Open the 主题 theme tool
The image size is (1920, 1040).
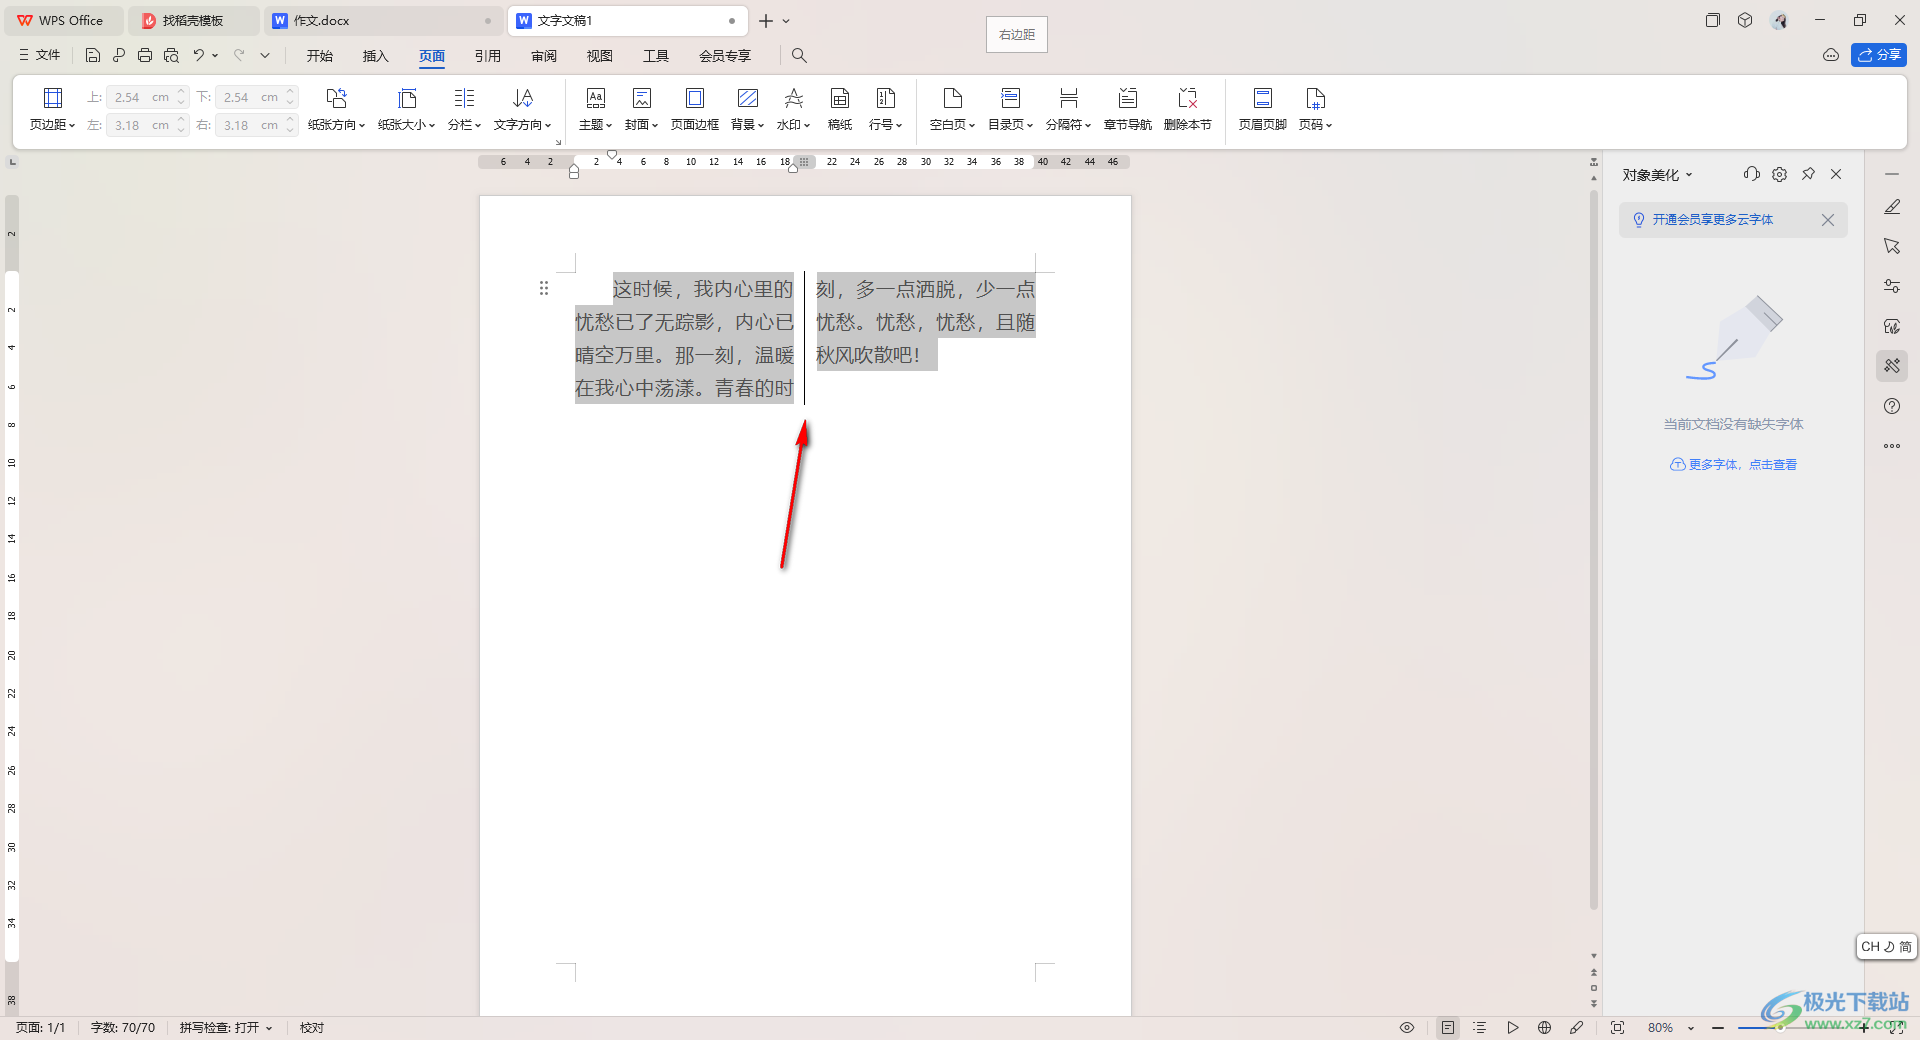point(595,109)
